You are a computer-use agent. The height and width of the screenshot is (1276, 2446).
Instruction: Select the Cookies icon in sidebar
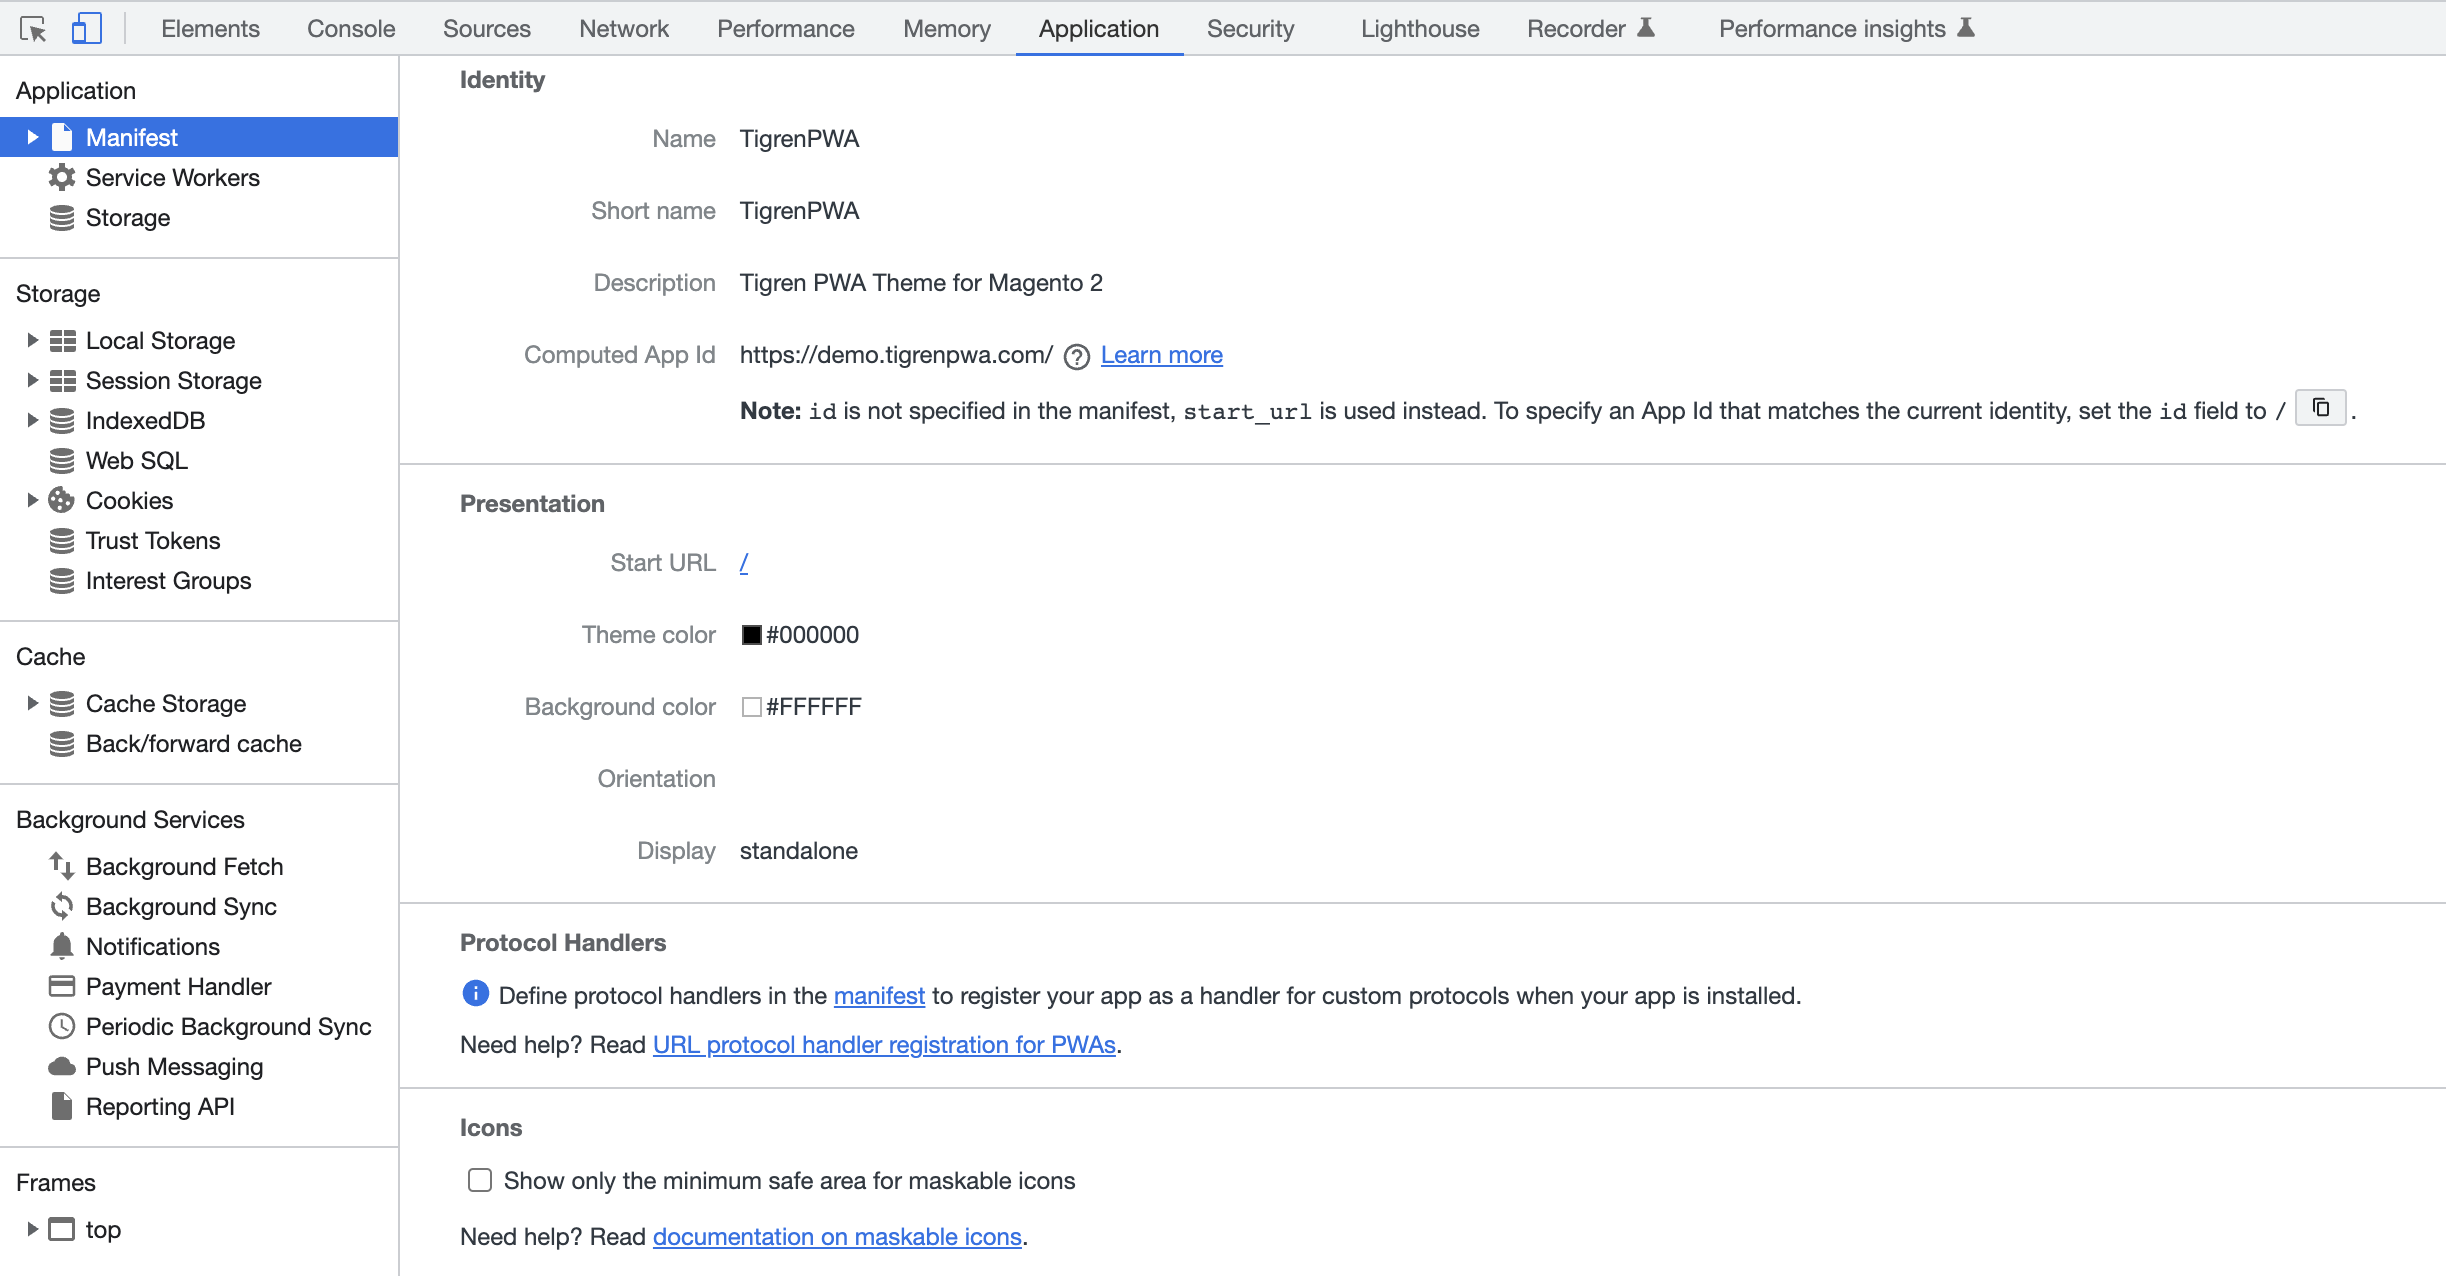[62, 500]
